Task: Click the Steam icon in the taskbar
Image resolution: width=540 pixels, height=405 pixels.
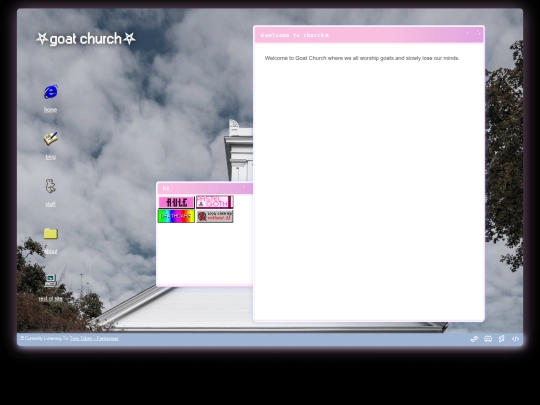Action: (x=474, y=339)
